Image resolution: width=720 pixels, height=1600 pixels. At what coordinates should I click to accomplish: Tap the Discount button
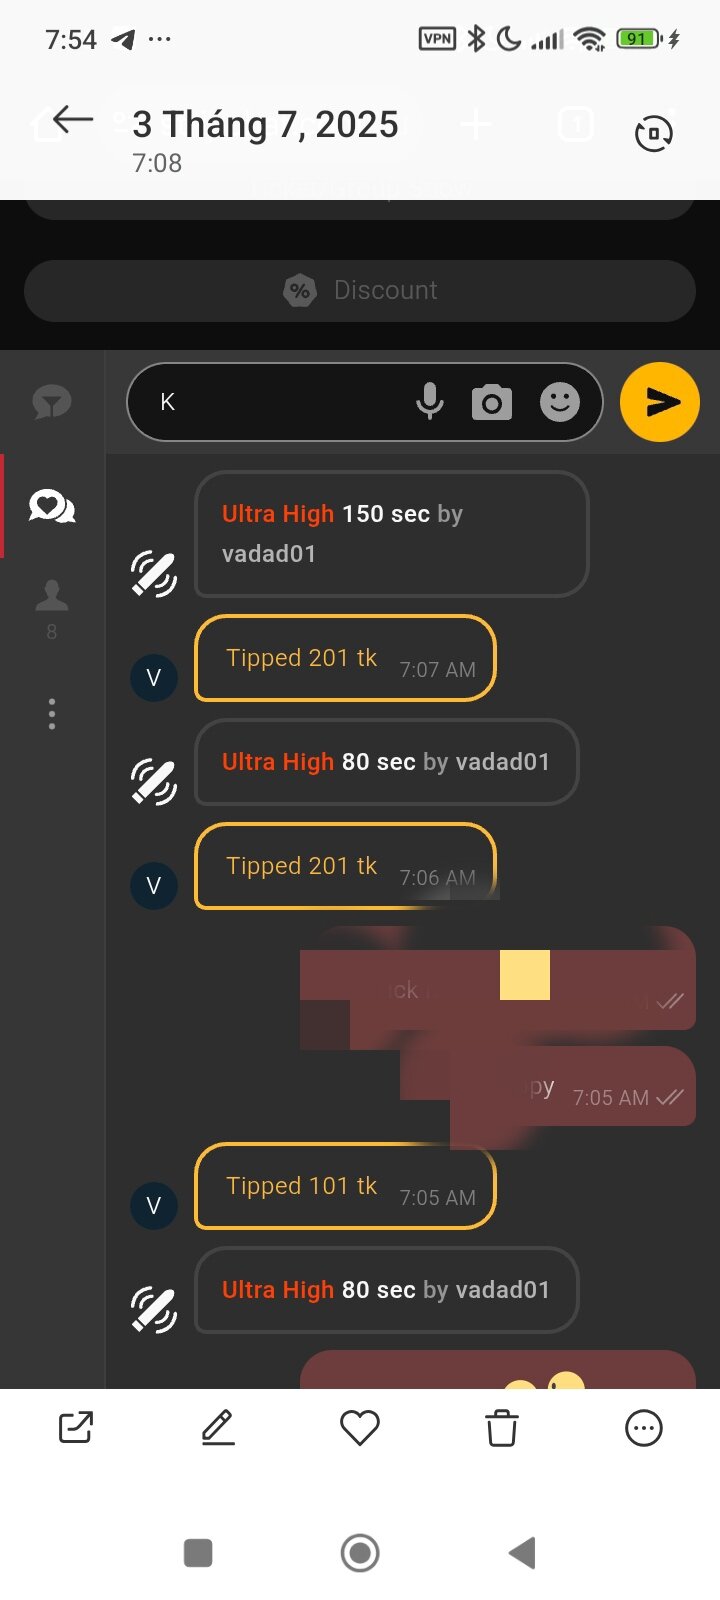360,290
